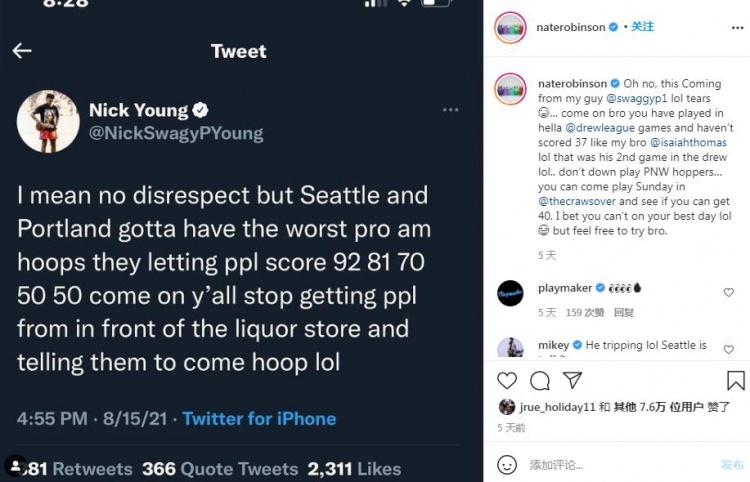The image size is (750, 482).
Task: Share the post using the paper plane icon
Action: (573, 380)
